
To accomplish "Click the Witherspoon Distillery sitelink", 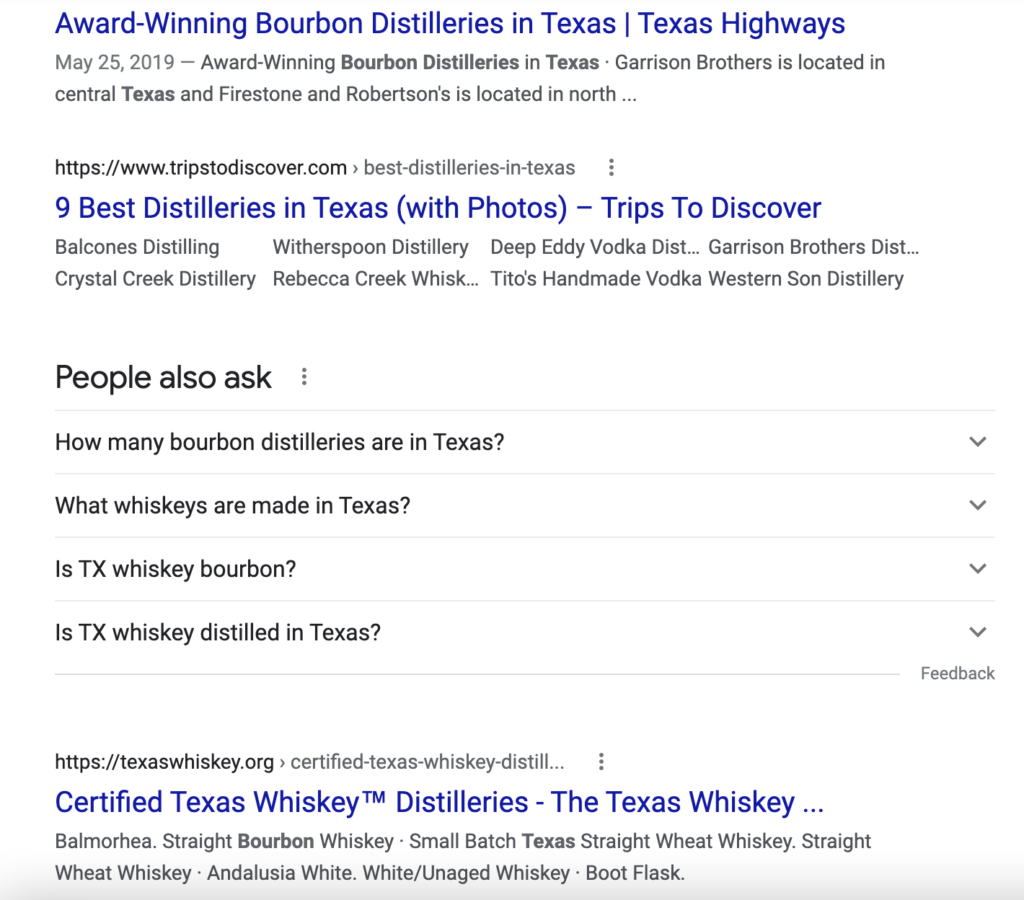I will (x=370, y=247).
